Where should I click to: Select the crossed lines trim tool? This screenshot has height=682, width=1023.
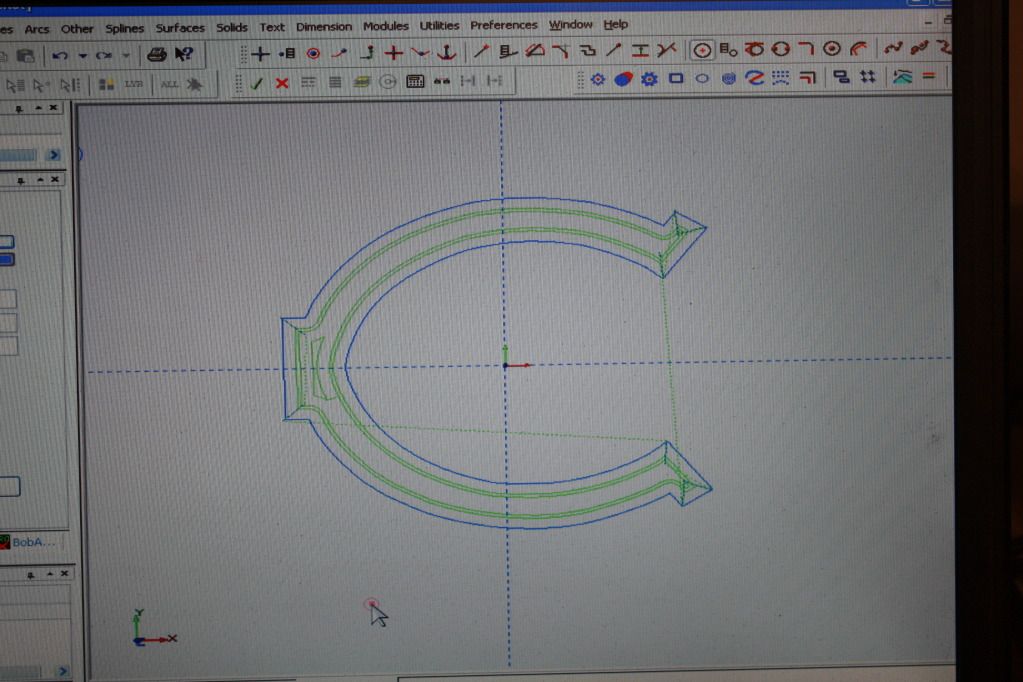(666, 50)
